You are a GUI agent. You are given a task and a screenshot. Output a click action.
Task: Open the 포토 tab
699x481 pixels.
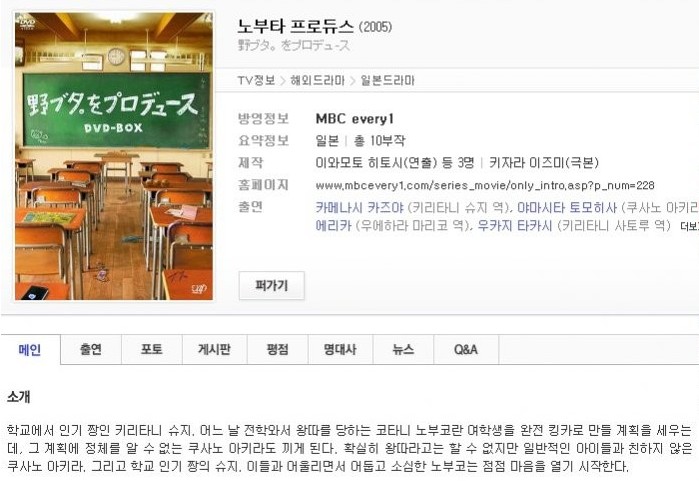tap(152, 349)
